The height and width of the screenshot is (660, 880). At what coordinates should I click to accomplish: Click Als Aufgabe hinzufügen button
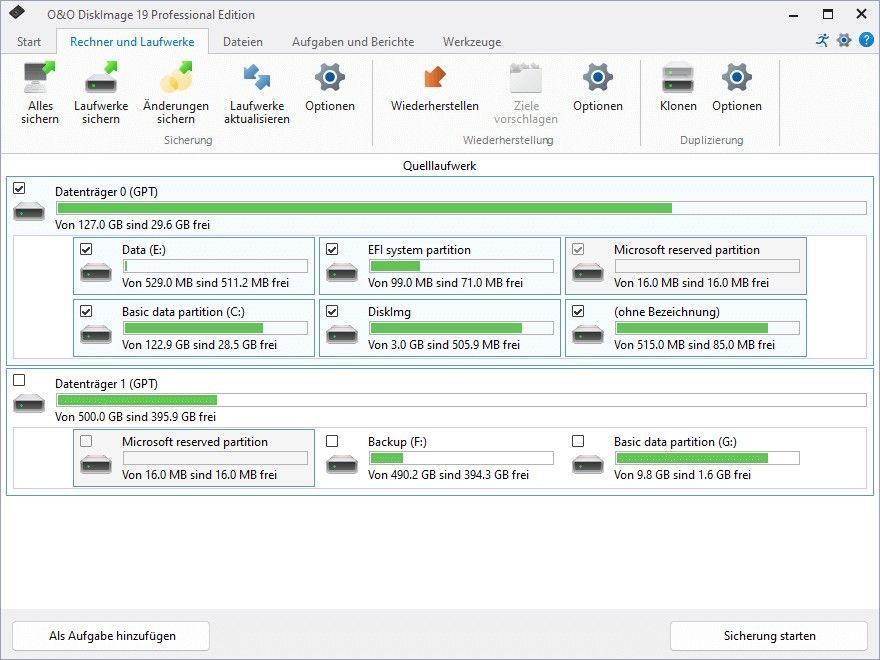click(x=111, y=636)
